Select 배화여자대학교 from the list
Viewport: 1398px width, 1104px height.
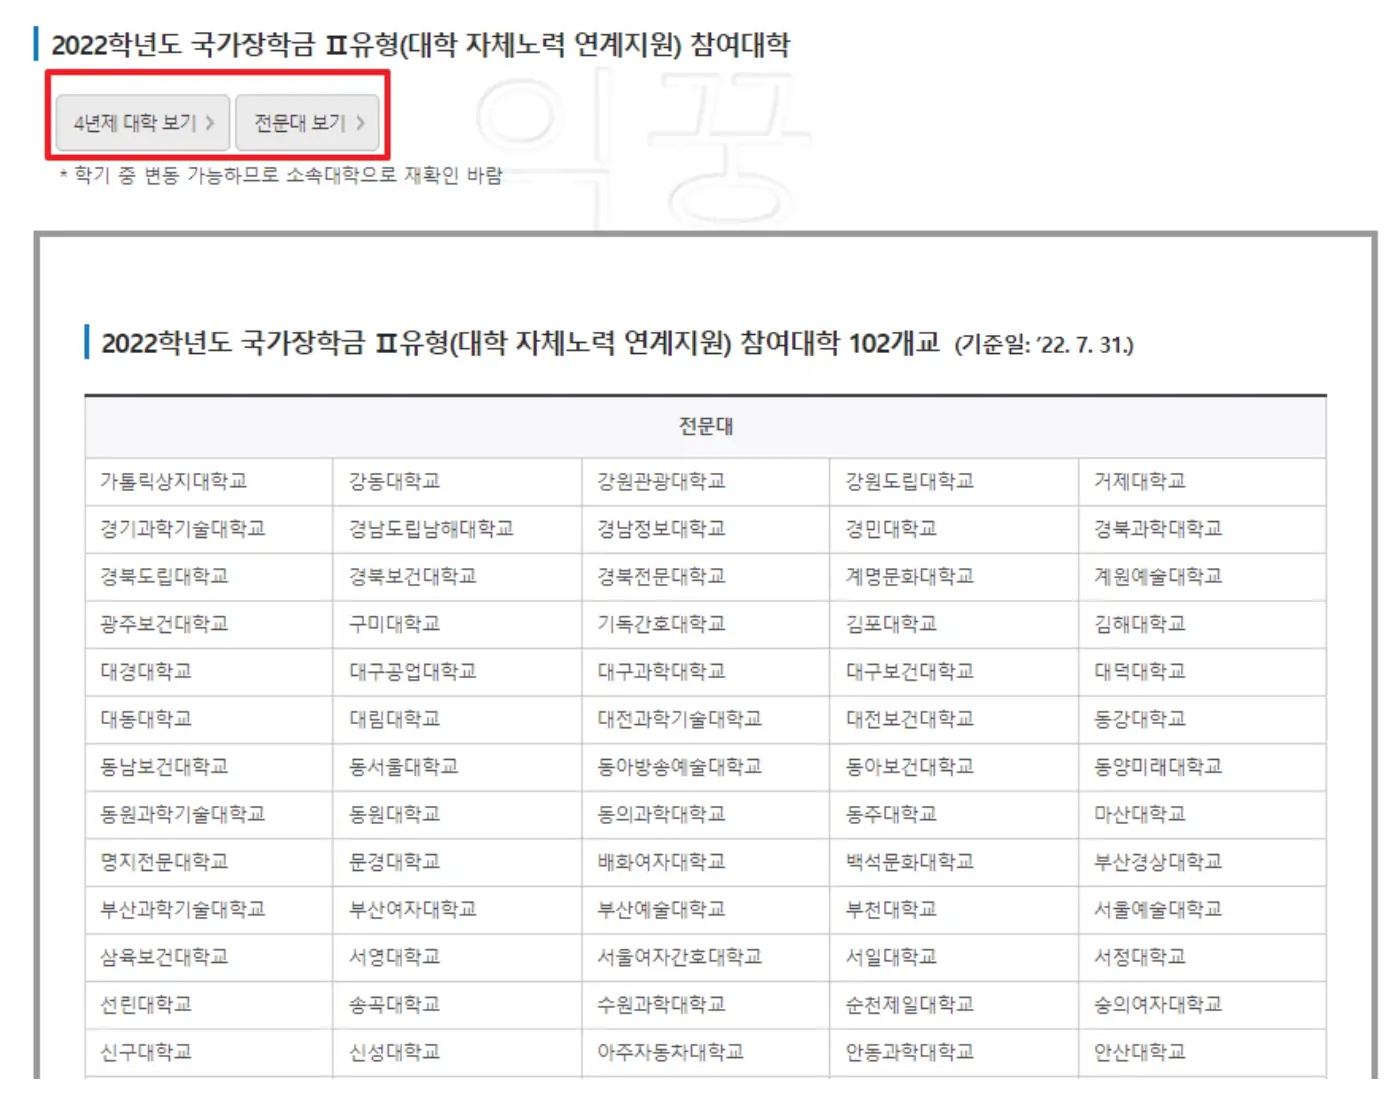point(661,862)
